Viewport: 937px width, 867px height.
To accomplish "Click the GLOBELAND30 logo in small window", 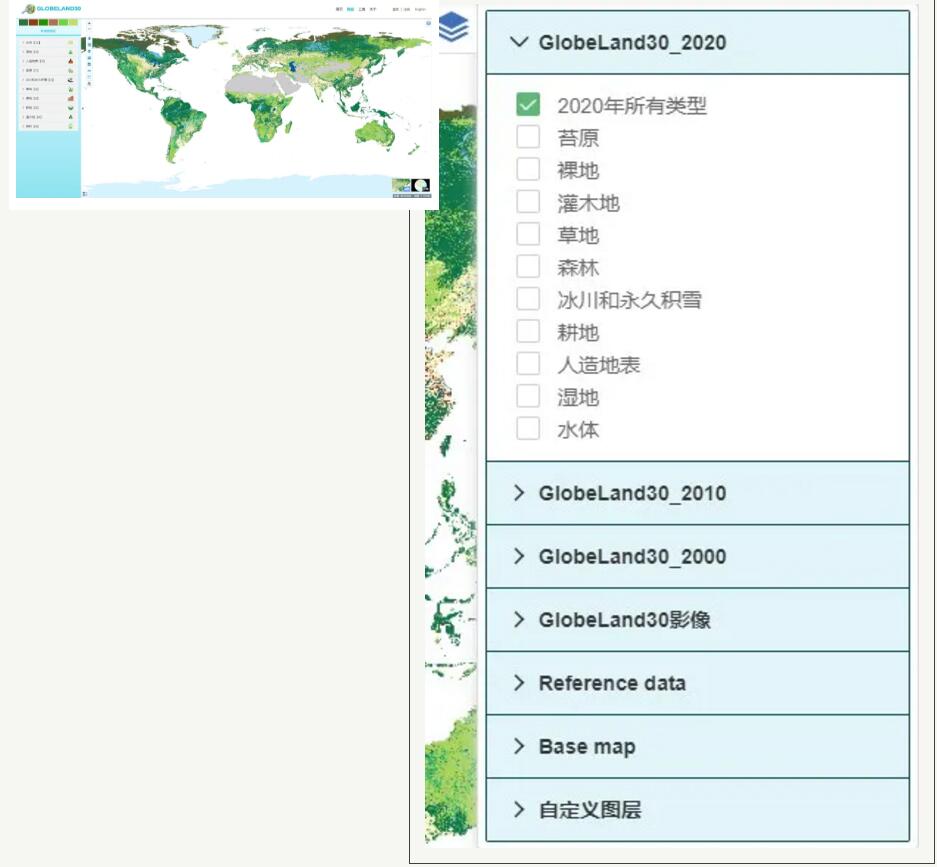I will coord(51,9).
